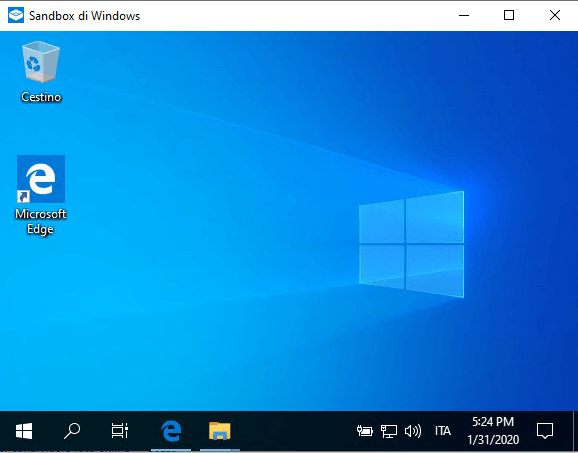Open File Explorer from the taskbar
Viewport: 578px width, 453px height.
220,431
